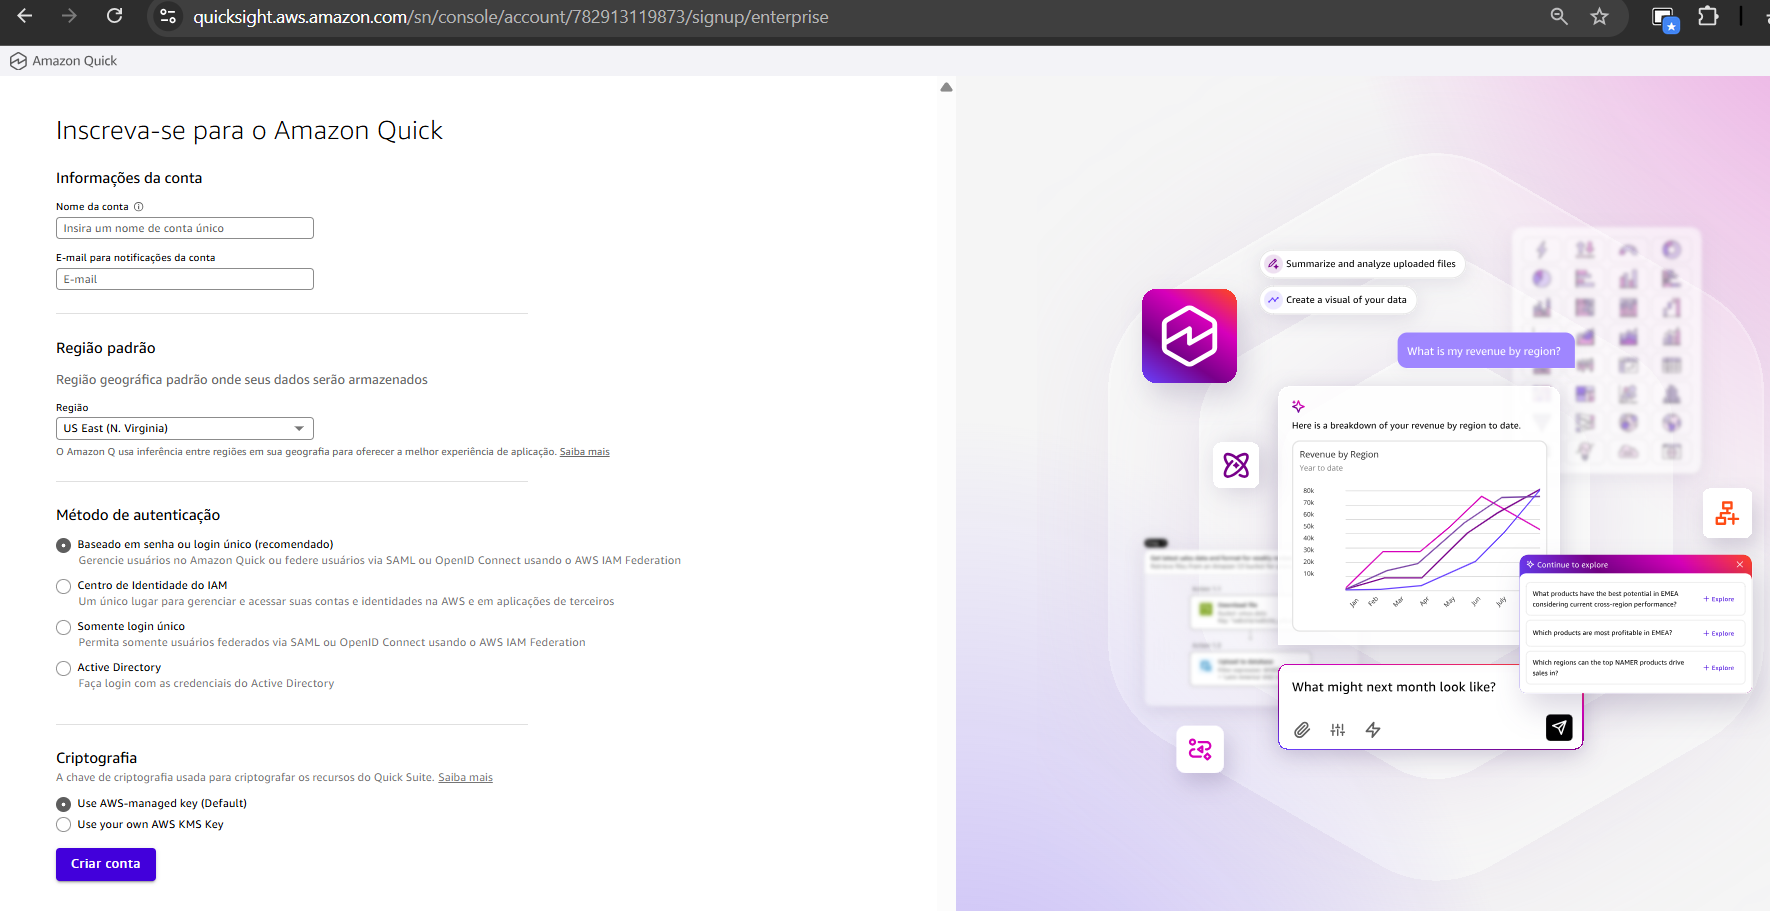Open Saiba mais link about region inference
The height and width of the screenshot is (911, 1770).
click(584, 452)
